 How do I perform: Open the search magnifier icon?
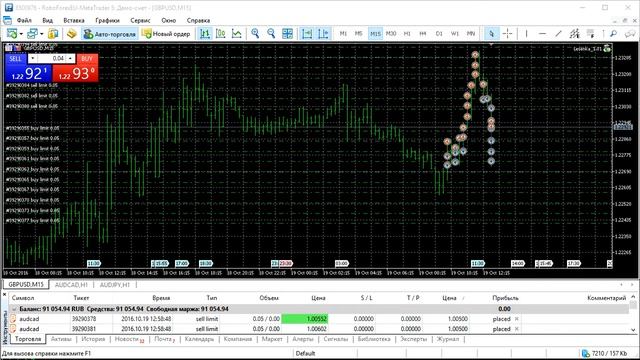[x=613, y=33]
